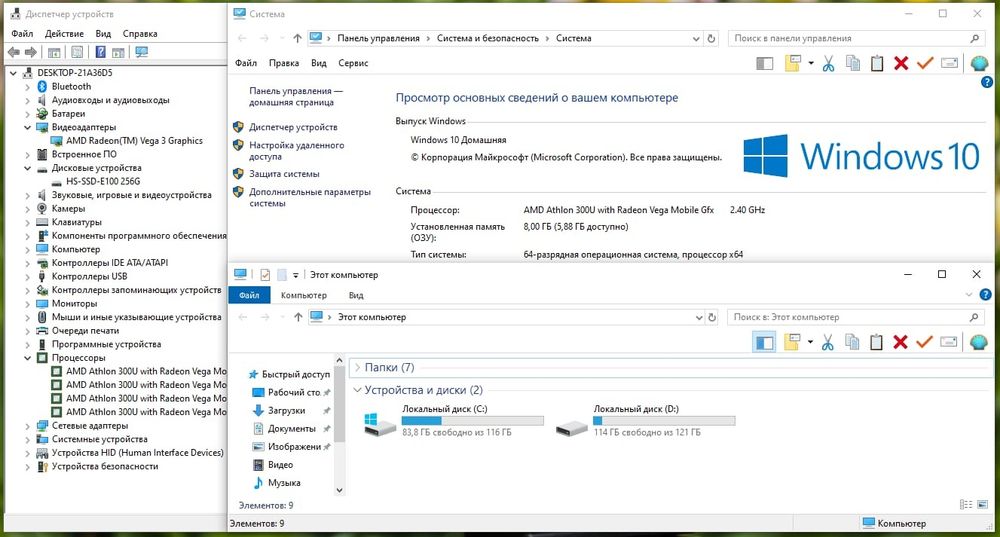Go forward in Device Manager toolbar
1000x537 pixels.
tap(30, 52)
